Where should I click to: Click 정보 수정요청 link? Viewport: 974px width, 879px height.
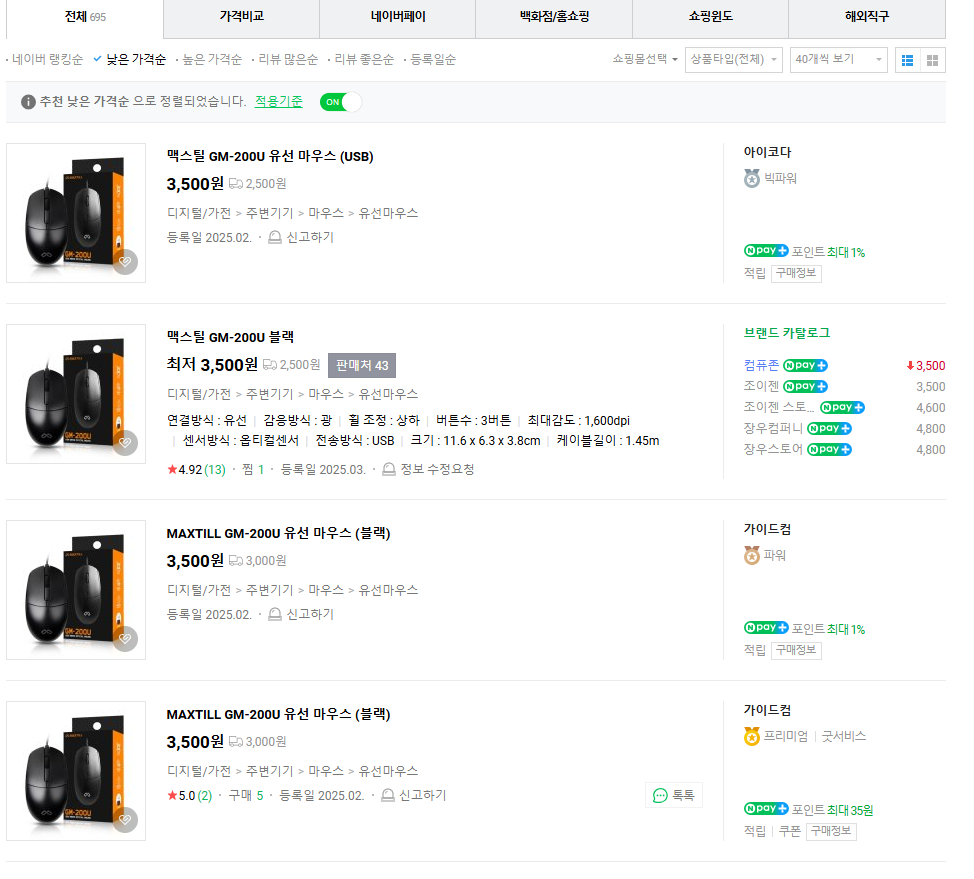(437, 470)
